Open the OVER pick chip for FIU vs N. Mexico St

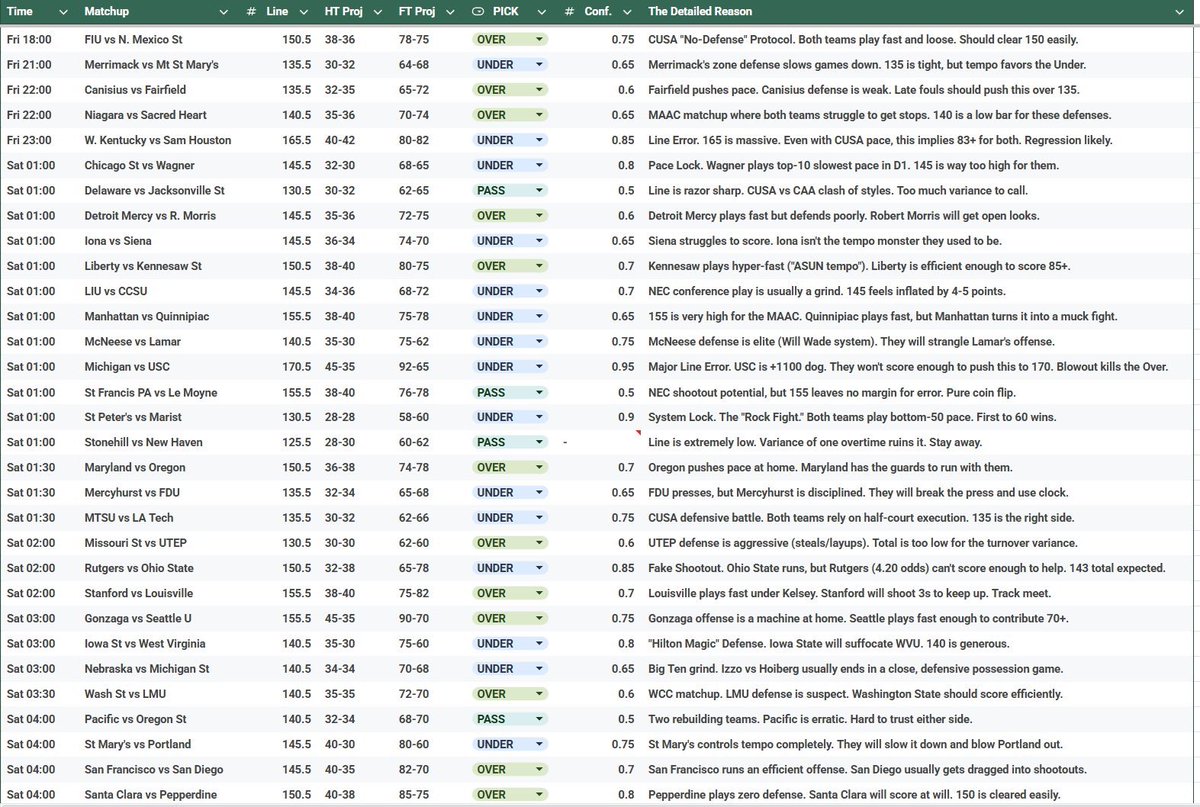coord(510,39)
